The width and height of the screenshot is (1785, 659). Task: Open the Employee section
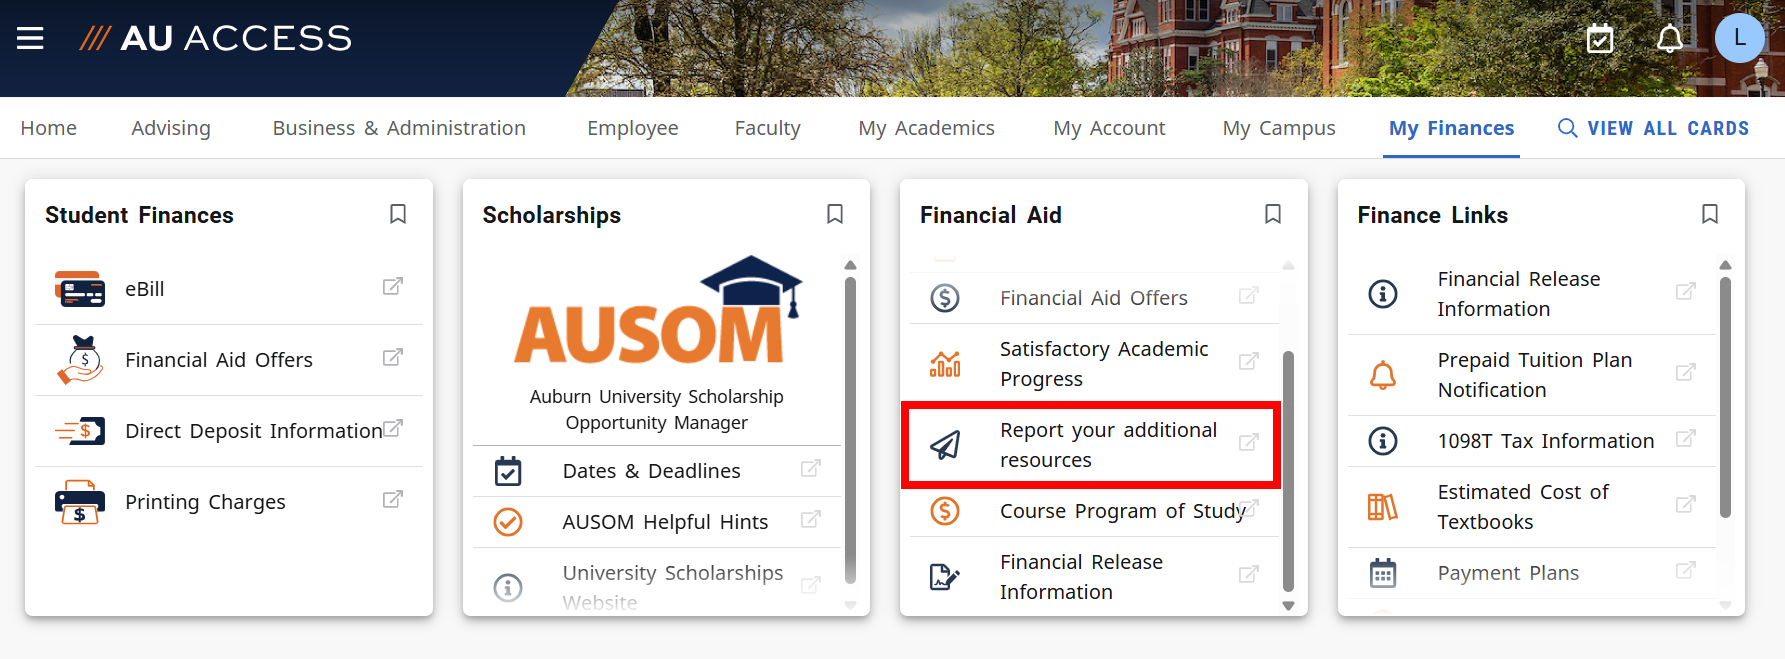coord(632,128)
